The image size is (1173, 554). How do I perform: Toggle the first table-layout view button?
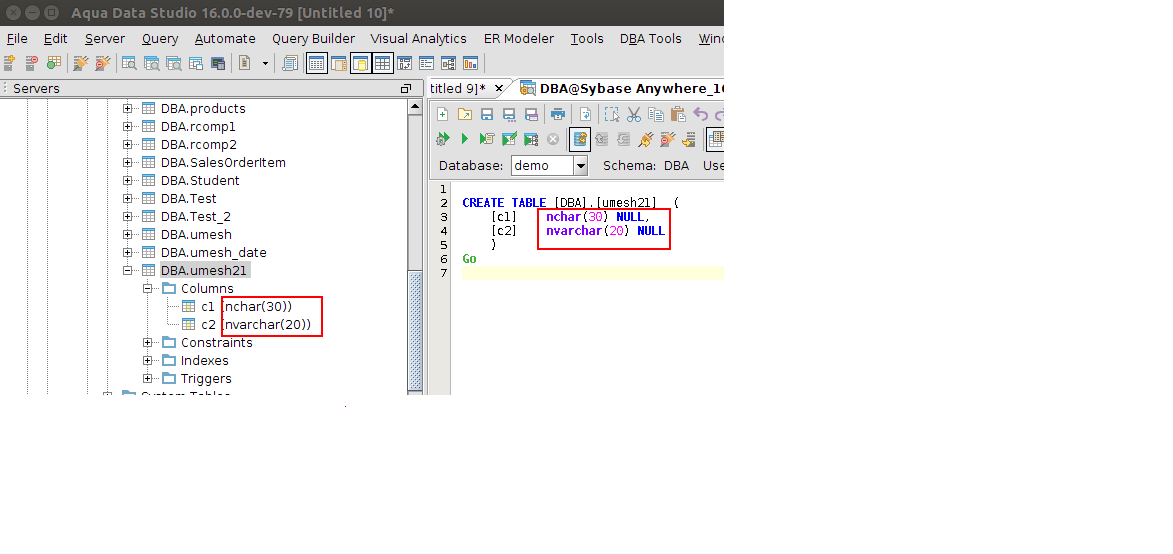pyautogui.click(x=316, y=63)
